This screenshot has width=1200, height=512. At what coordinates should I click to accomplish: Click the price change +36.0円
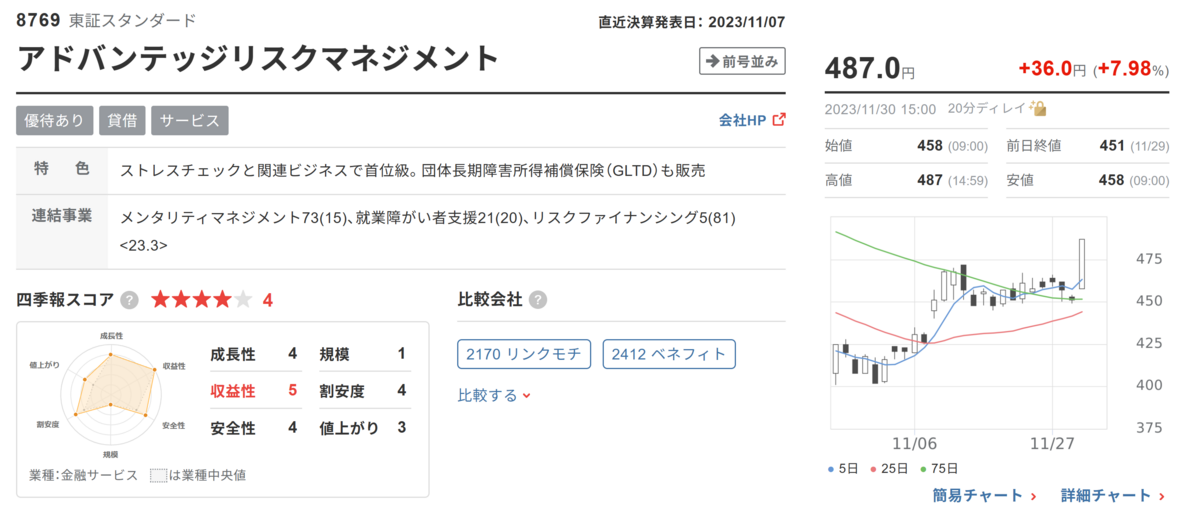tap(1052, 69)
